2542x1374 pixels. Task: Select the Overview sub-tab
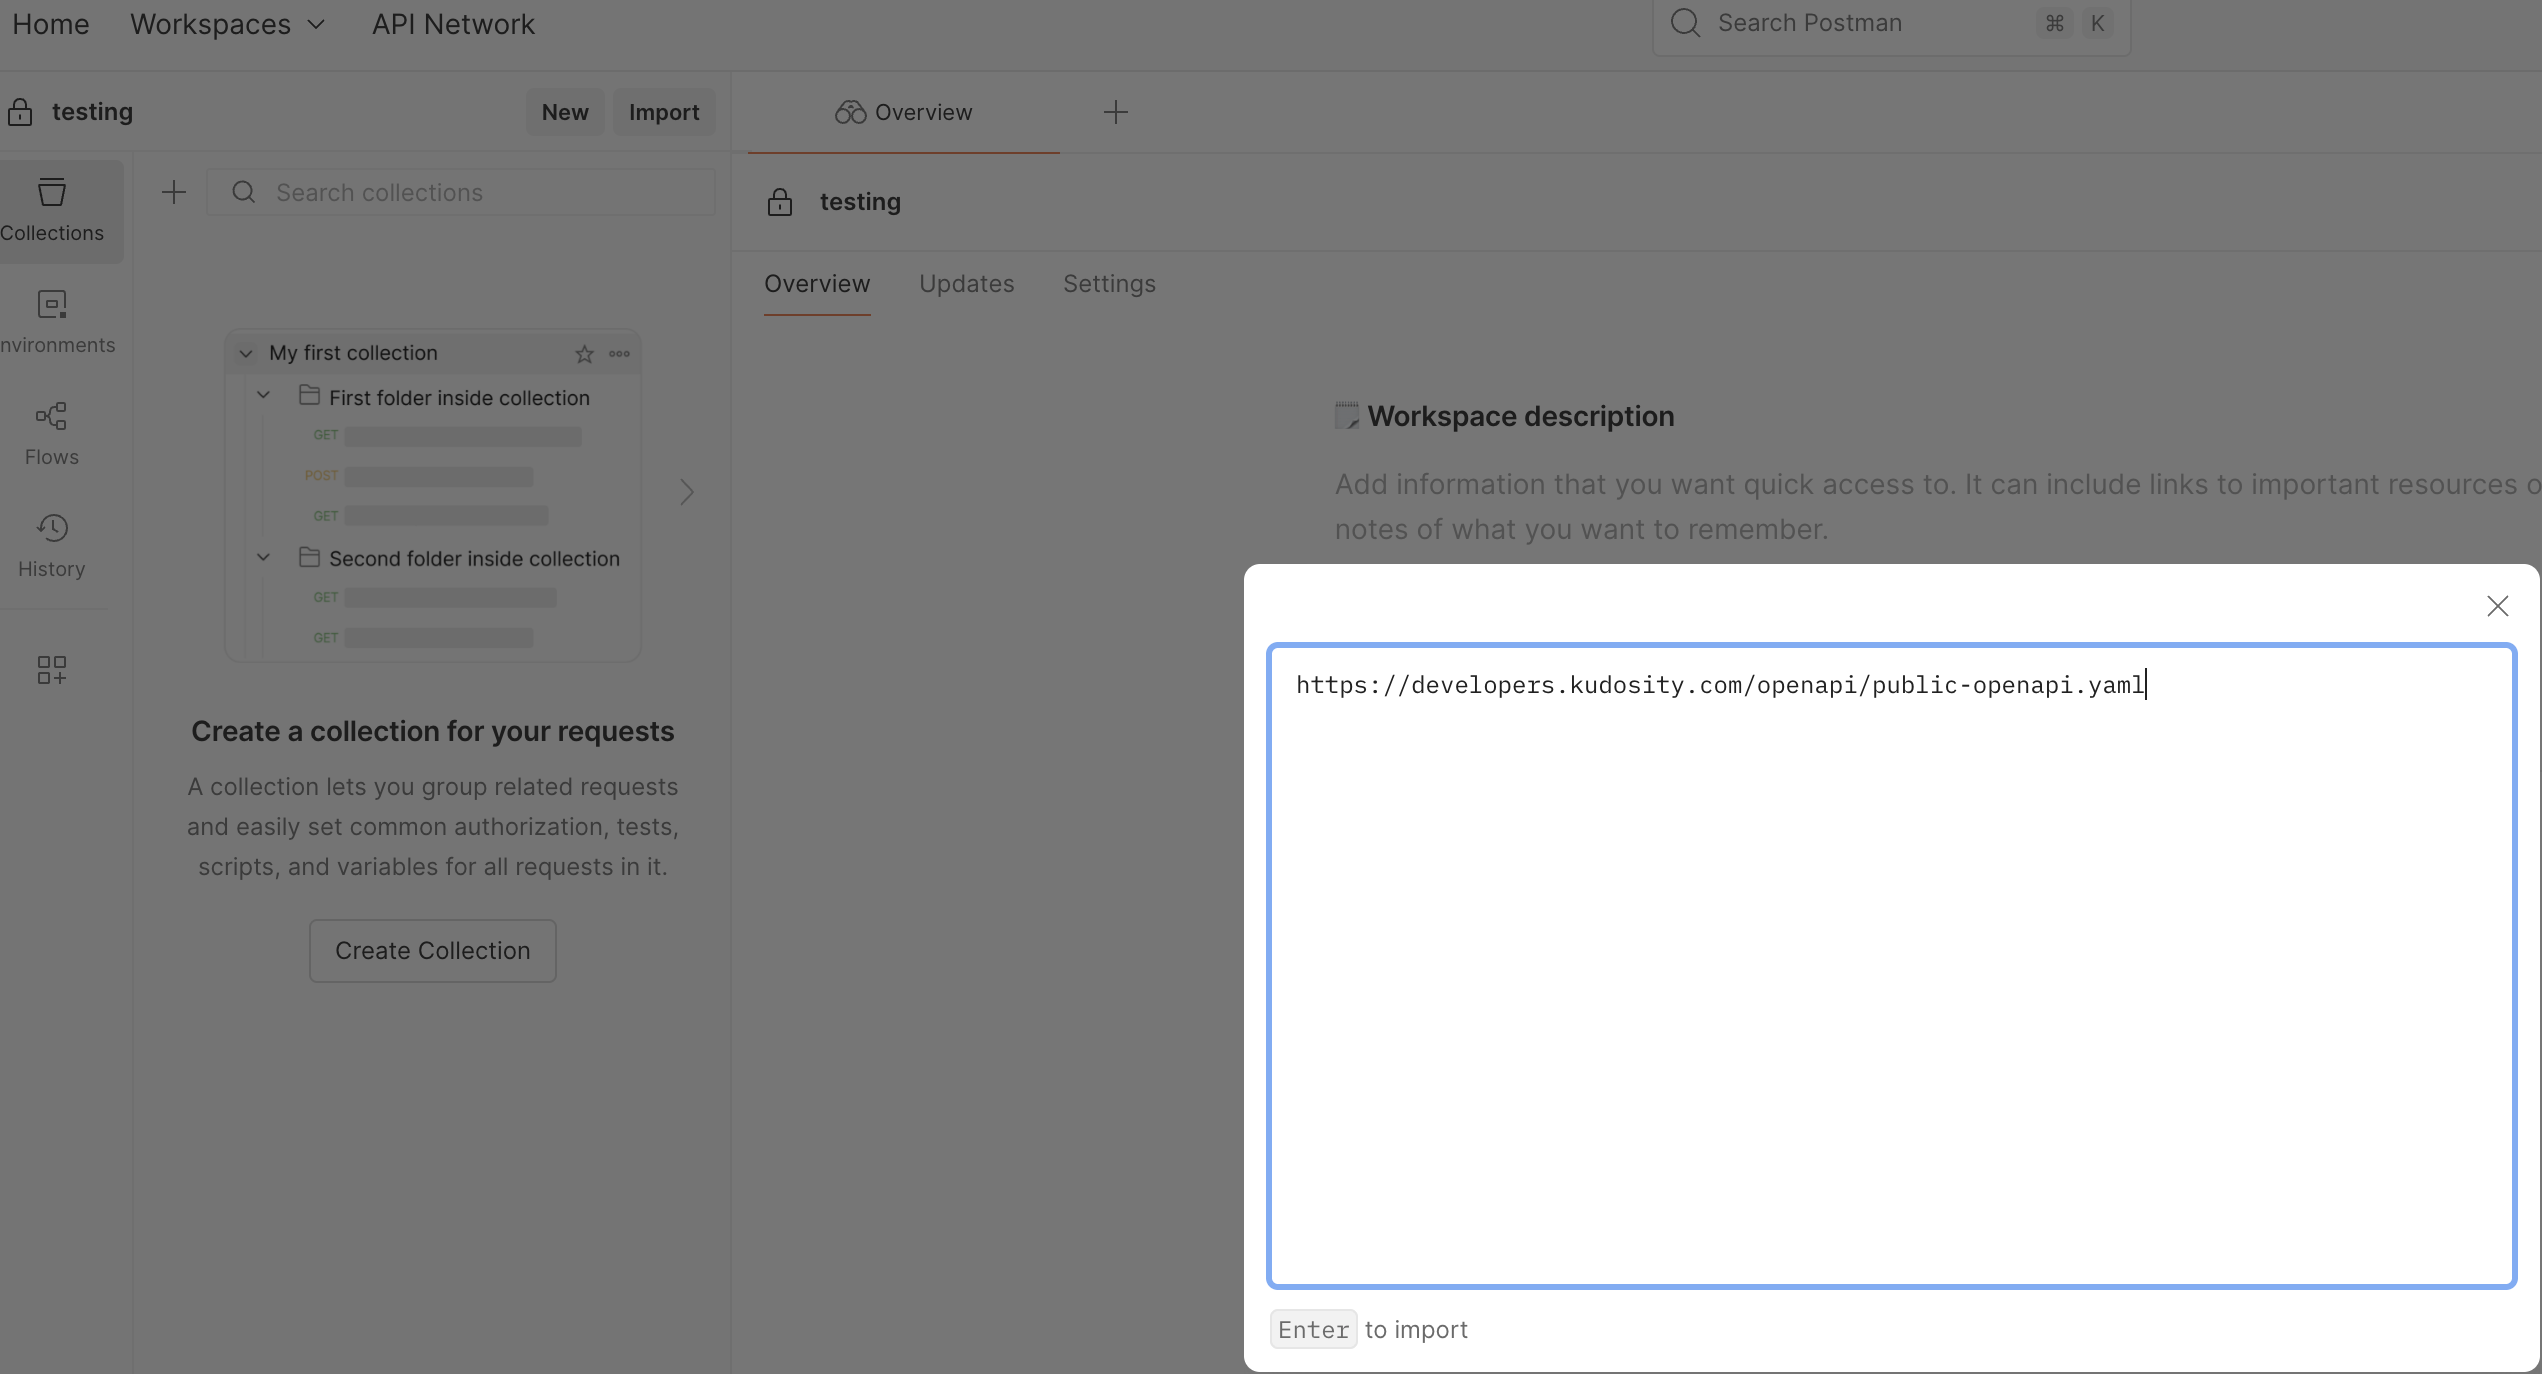click(817, 284)
